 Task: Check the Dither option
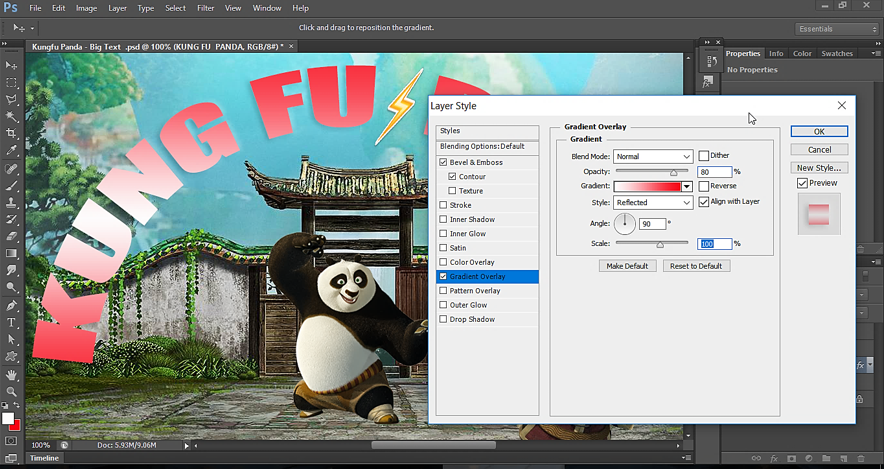(x=703, y=156)
